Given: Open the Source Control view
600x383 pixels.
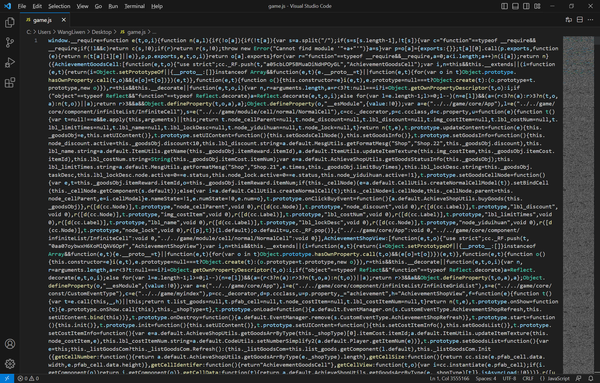Looking at the screenshot, I should [10, 42].
